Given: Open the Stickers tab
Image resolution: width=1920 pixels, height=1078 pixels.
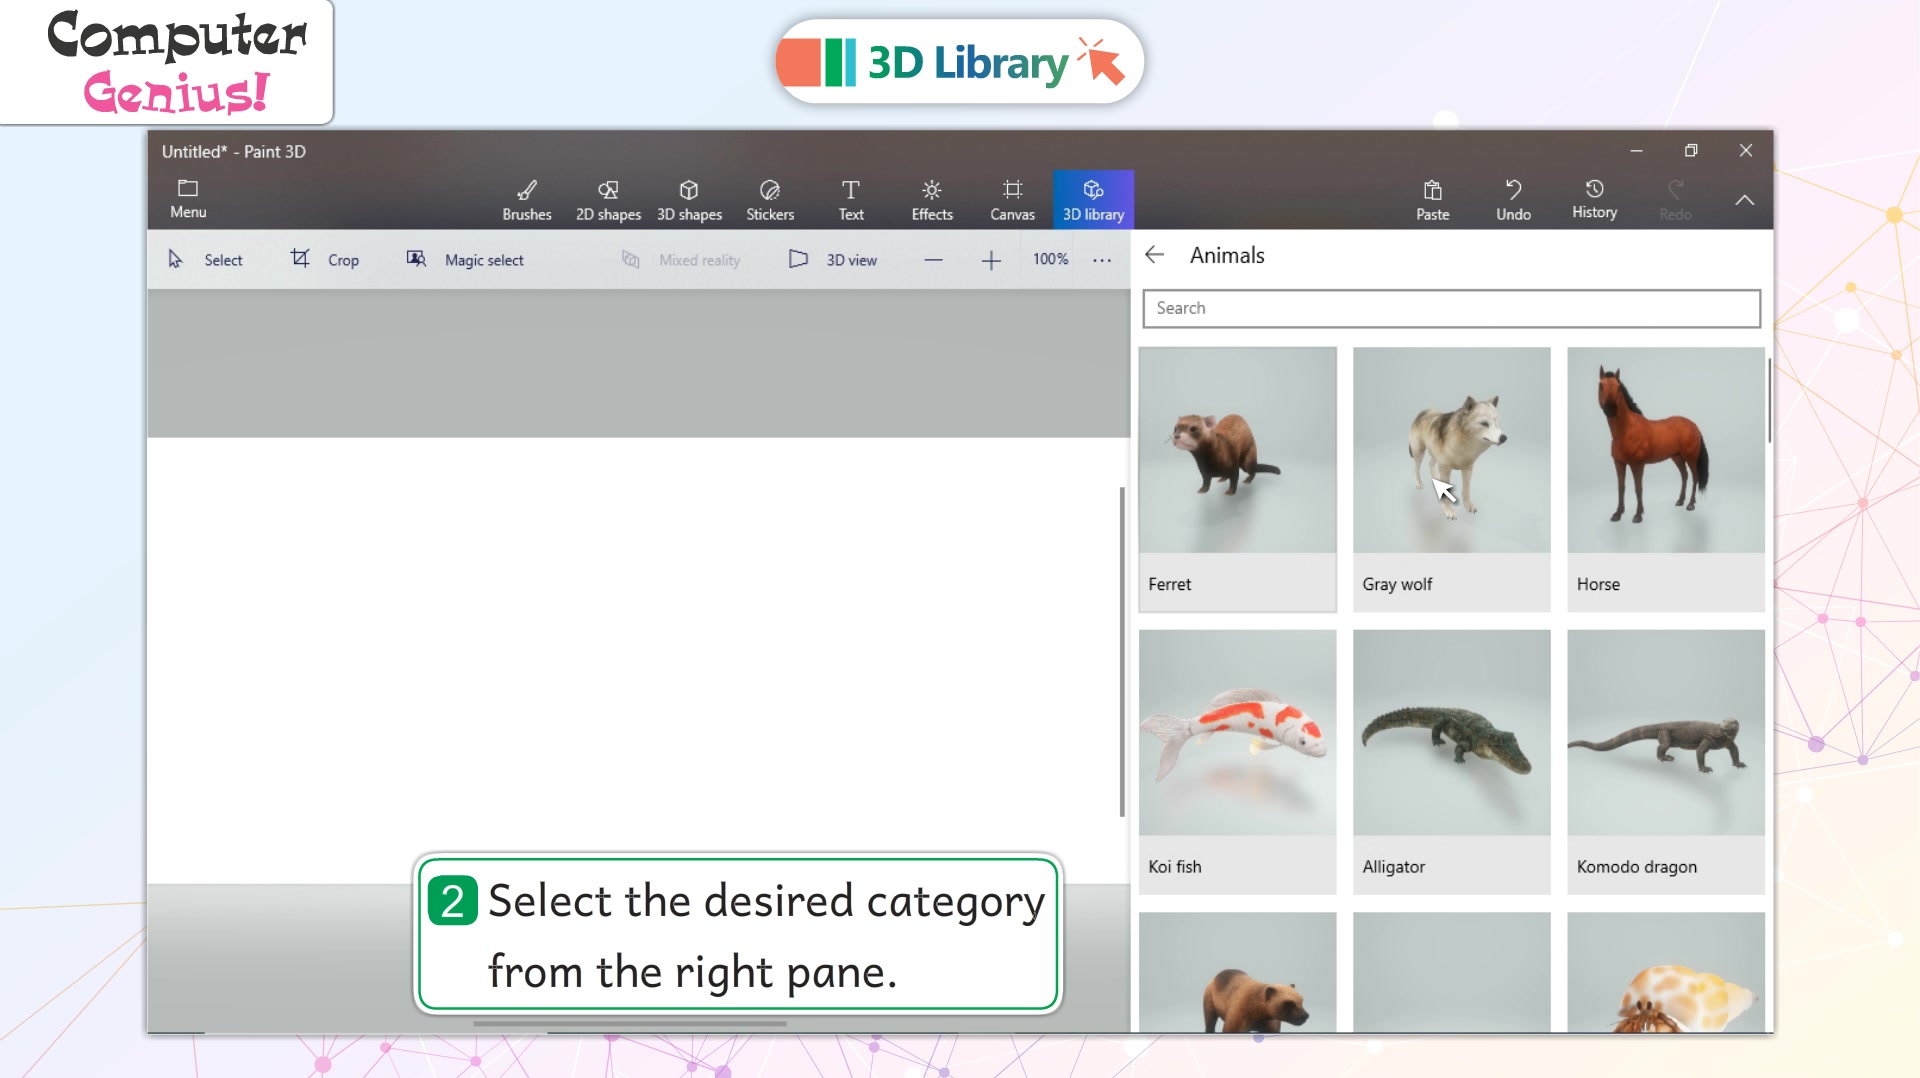Looking at the screenshot, I should point(770,200).
